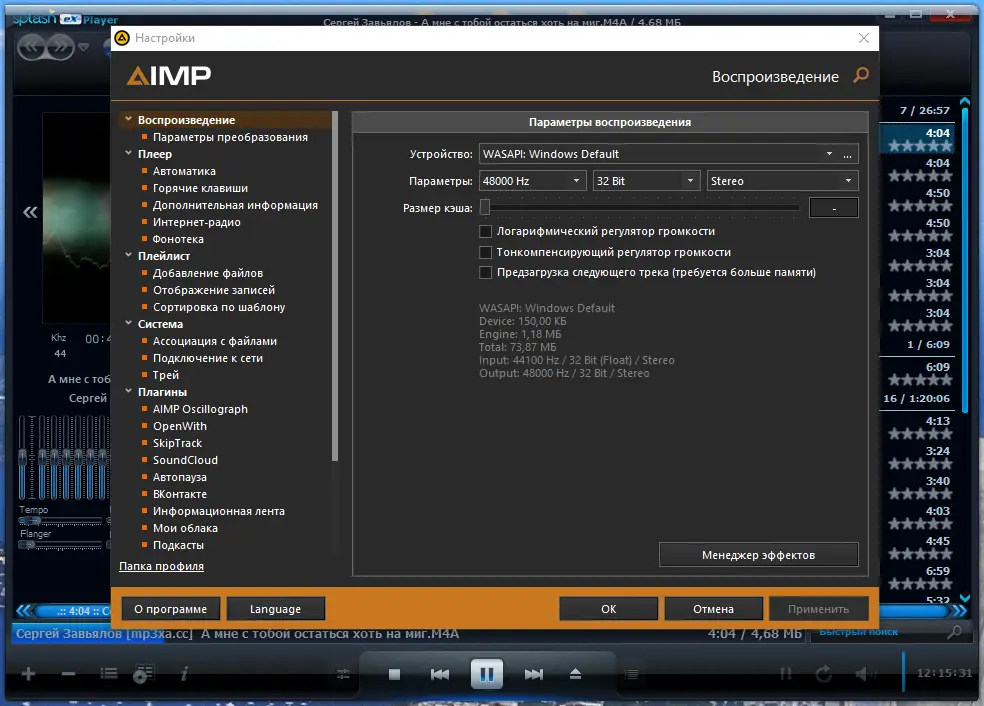The image size is (984, 706).
Task: Collapse the Воспроизведение tree section
Action: pyautogui.click(x=128, y=119)
